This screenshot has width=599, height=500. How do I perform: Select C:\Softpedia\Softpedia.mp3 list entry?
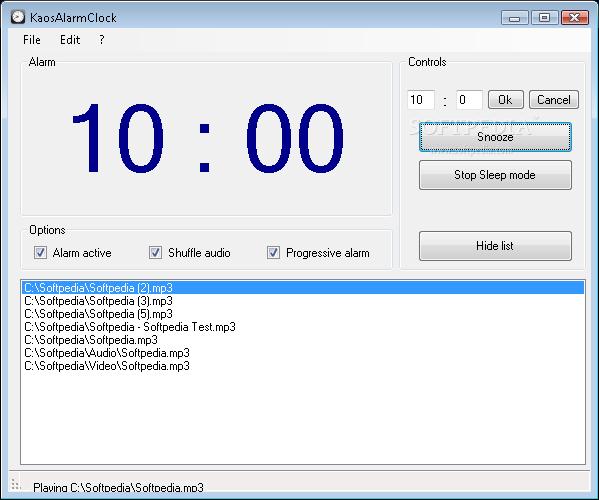(303, 340)
